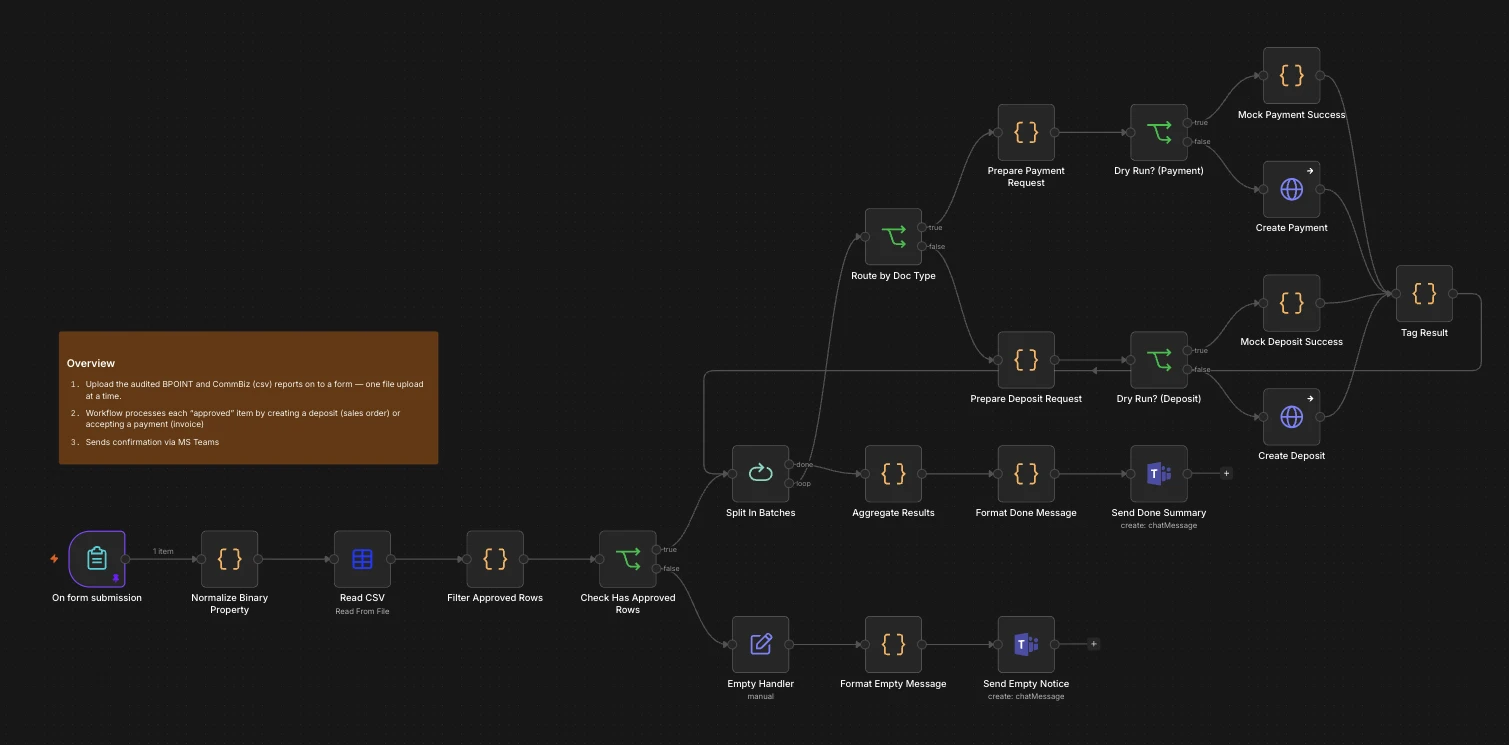
Task: Click false output of Check Has Approved Rows
Action: pos(656,568)
